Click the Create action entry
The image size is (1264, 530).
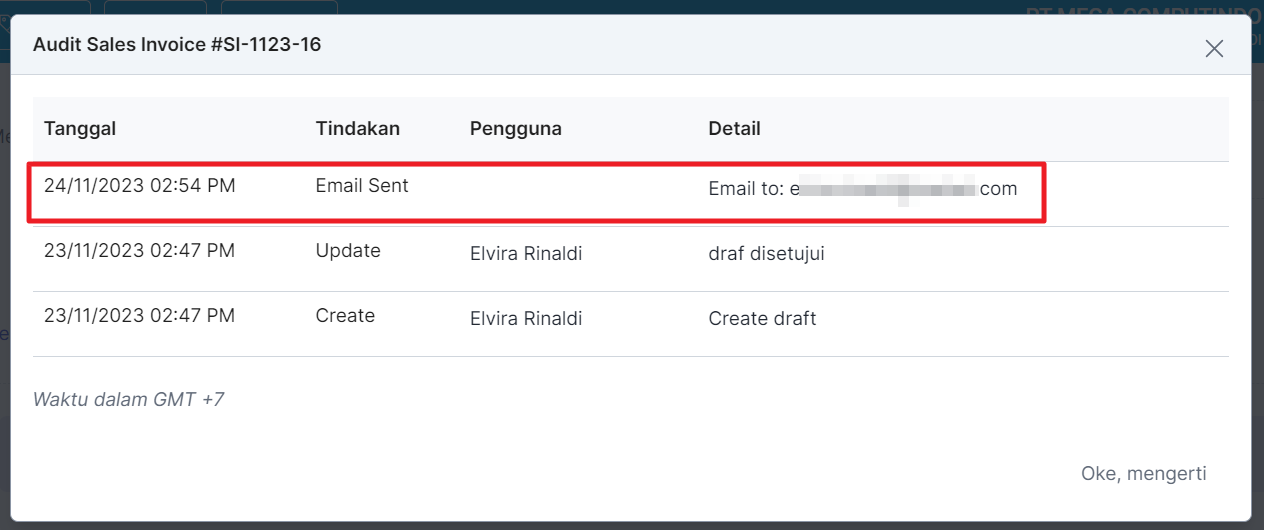point(345,316)
